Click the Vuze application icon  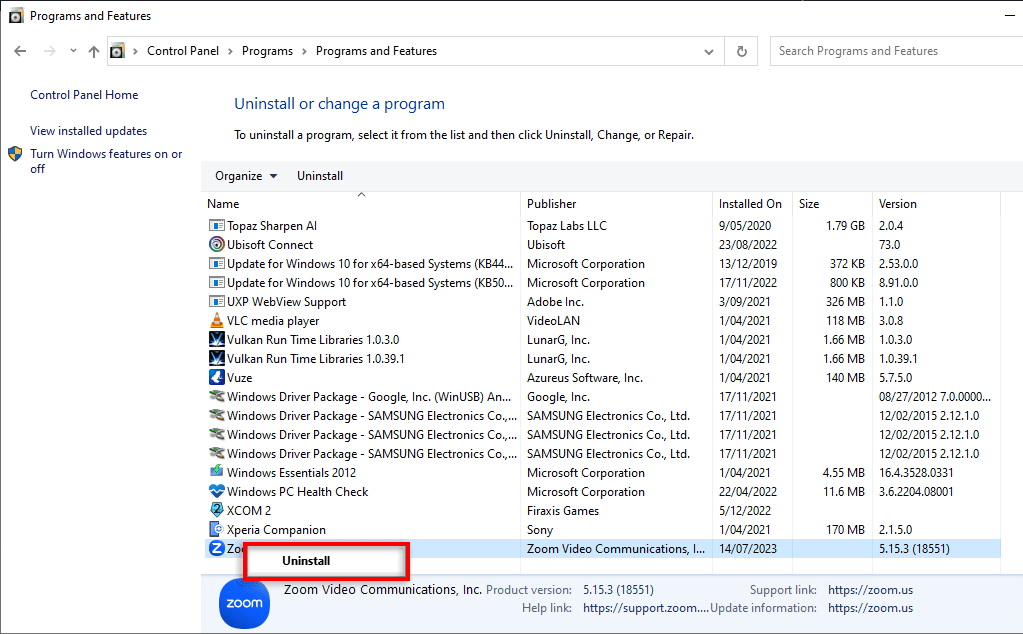217,378
